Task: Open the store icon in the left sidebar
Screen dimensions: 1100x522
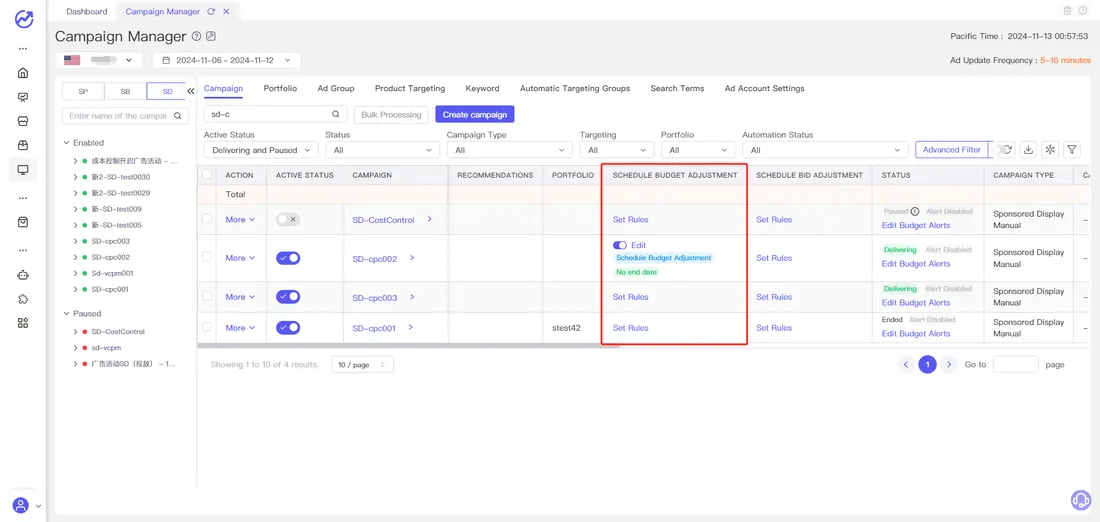Action: [x=23, y=121]
